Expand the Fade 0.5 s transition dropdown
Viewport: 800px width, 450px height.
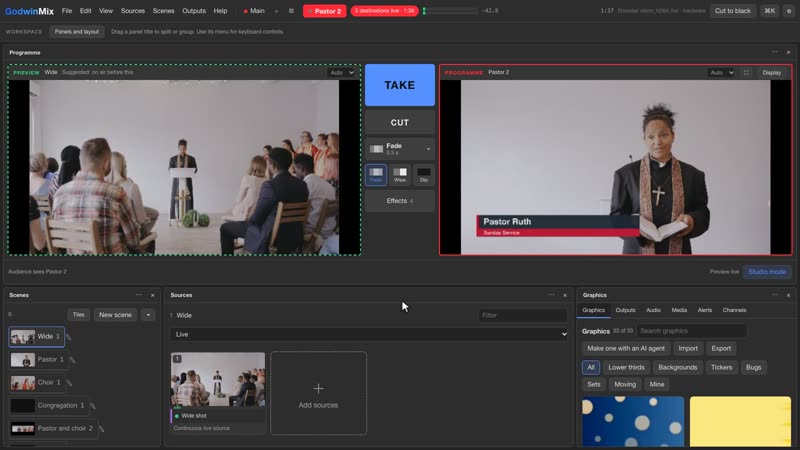click(400, 149)
